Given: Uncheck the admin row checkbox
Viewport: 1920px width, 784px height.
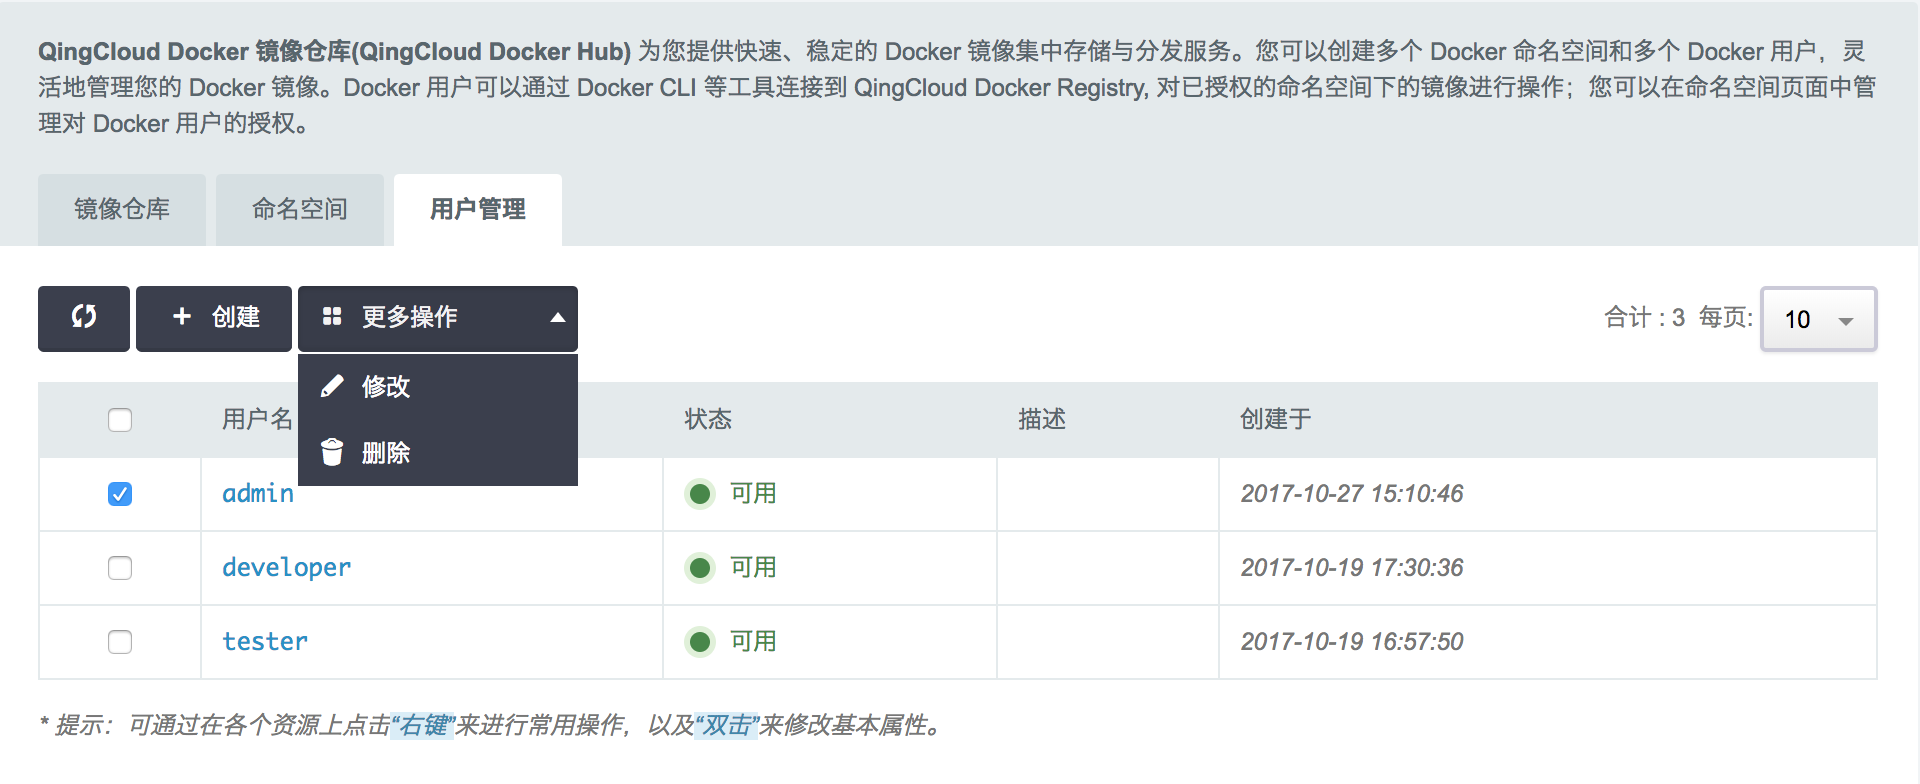Looking at the screenshot, I should [120, 494].
